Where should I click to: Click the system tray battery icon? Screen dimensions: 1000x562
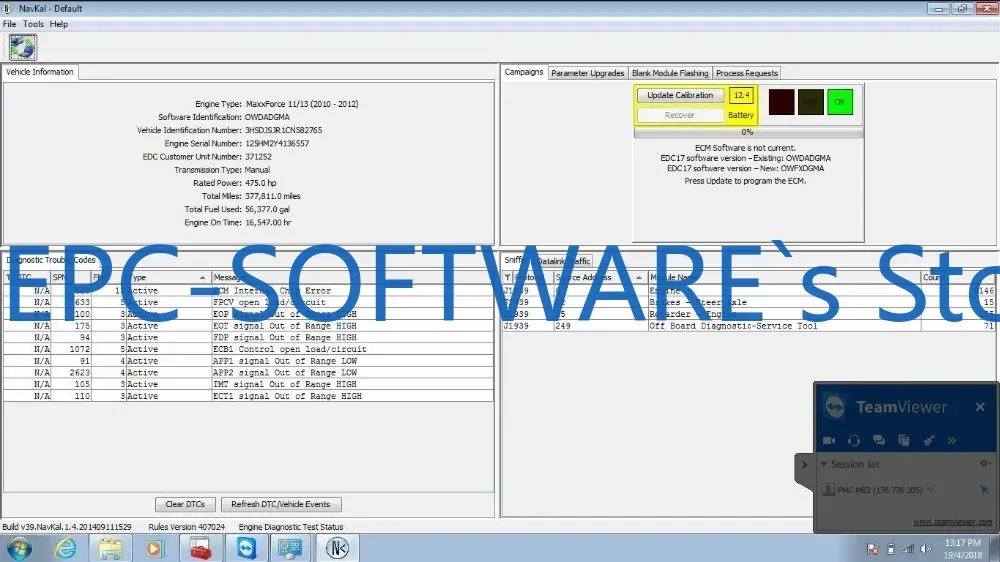[x=891, y=549]
